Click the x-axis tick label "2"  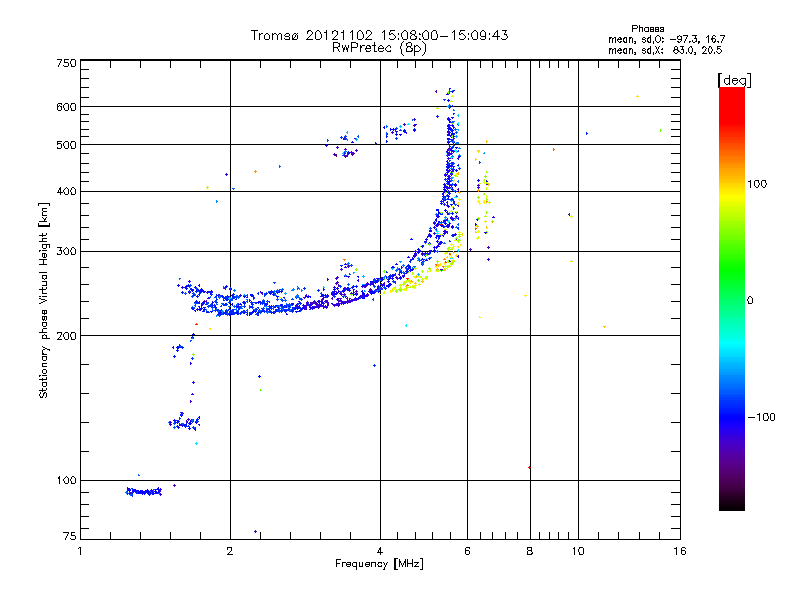[230, 551]
